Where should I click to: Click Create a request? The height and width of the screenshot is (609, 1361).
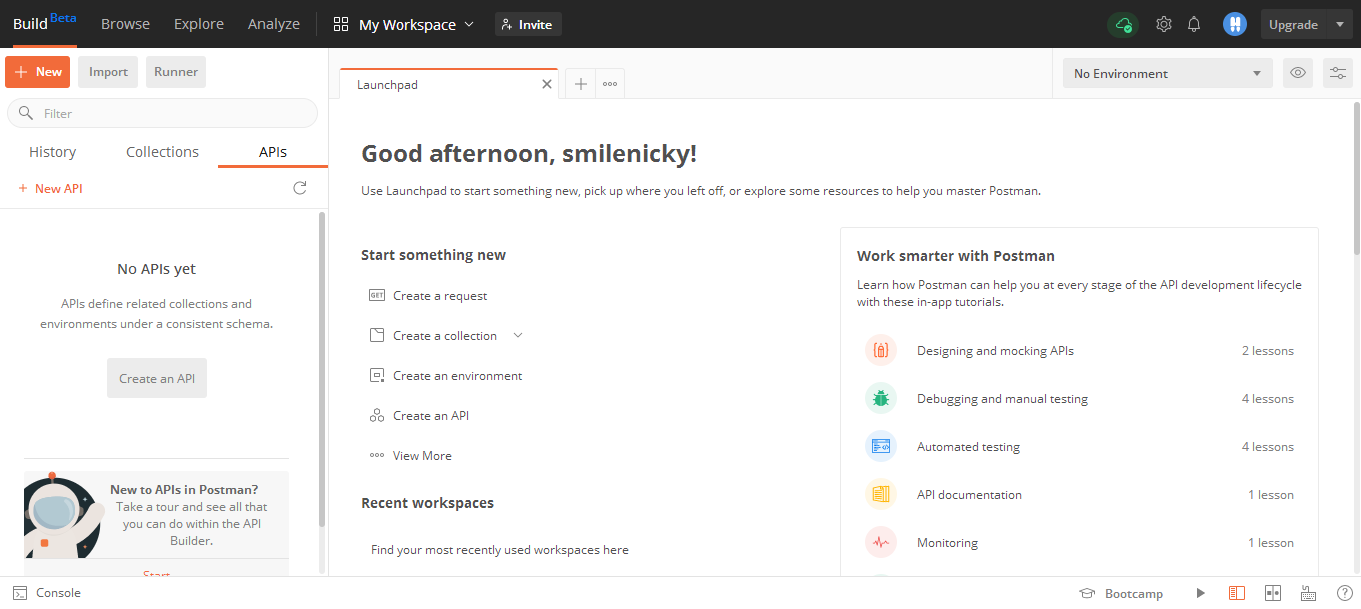pos(440,296)
